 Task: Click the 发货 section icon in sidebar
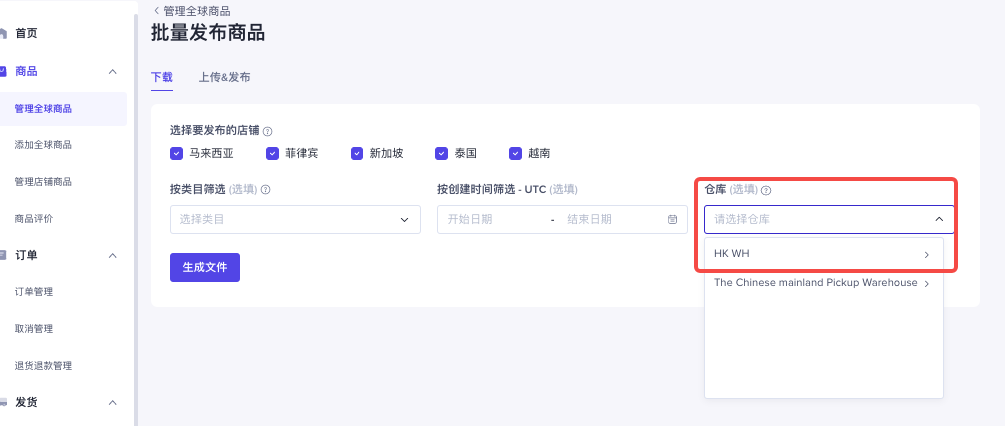point(3,402)
